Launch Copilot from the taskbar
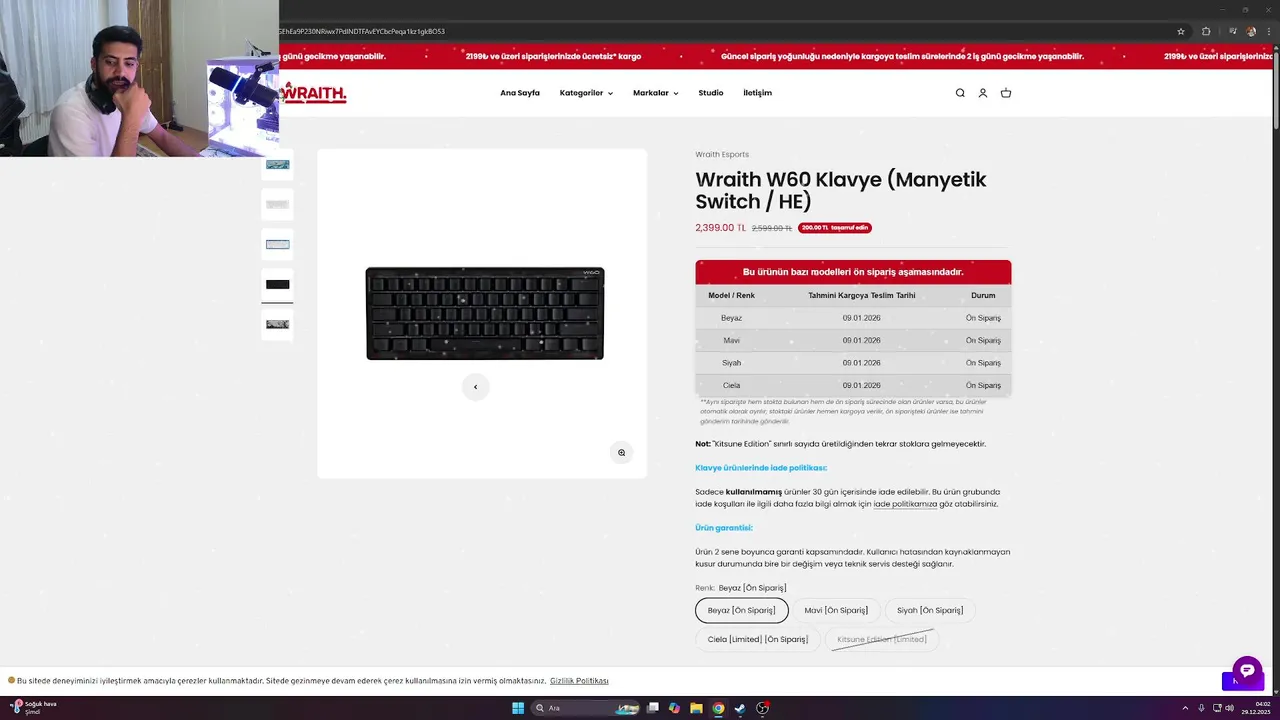This screenshot has width=1280, height=720. 674,708
